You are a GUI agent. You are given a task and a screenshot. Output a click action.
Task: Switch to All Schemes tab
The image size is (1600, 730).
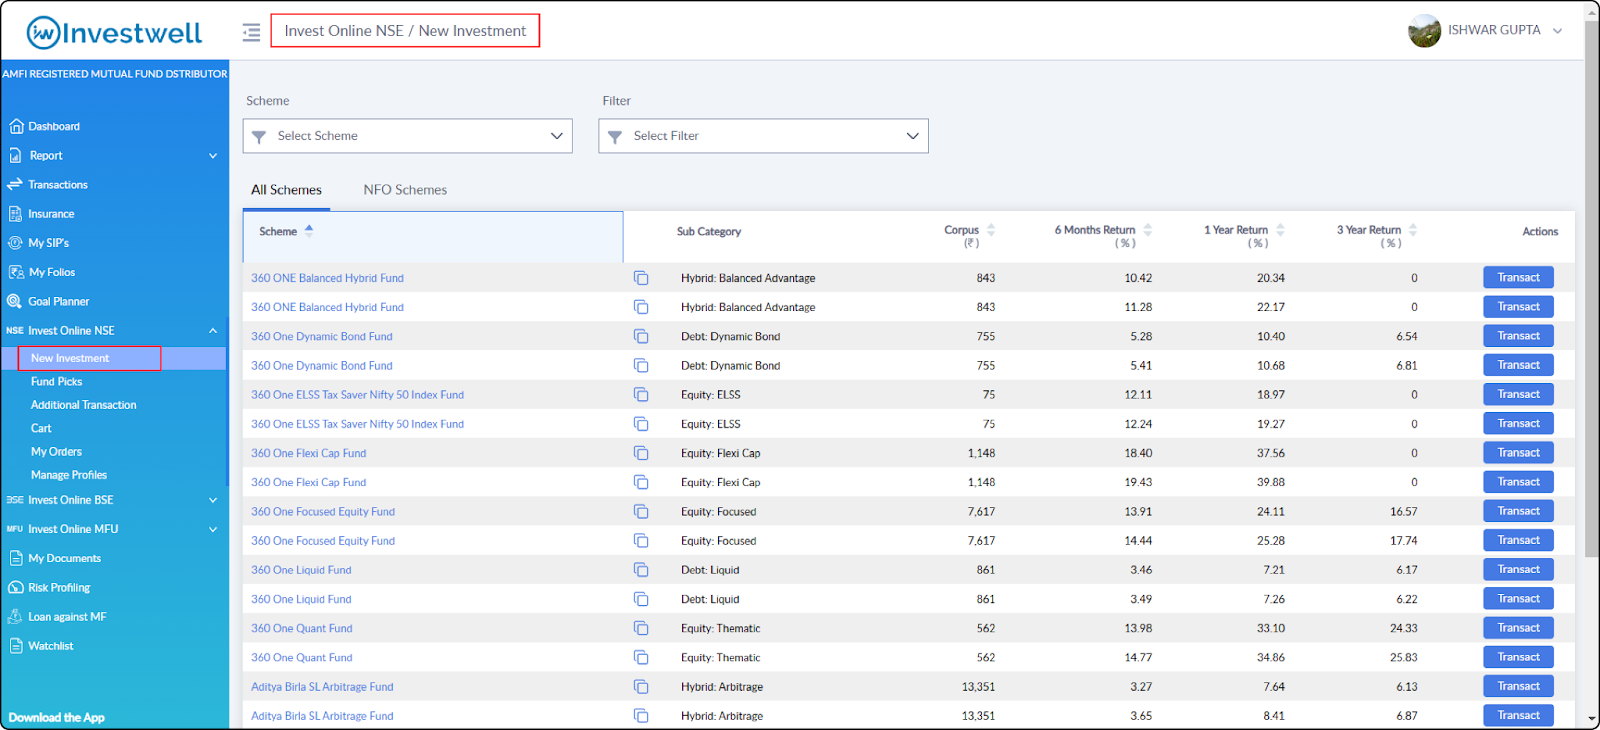tap(286, 190)
